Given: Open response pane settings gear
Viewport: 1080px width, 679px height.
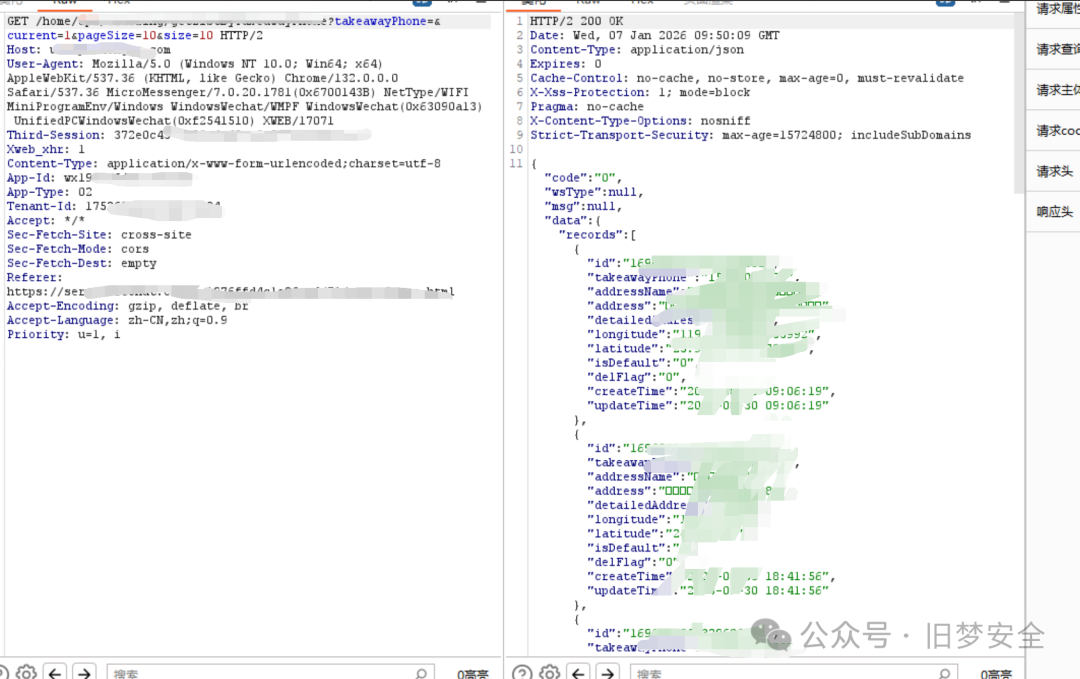Looking at the screenshot, I should pyautogui.click(x=550, y=672).
